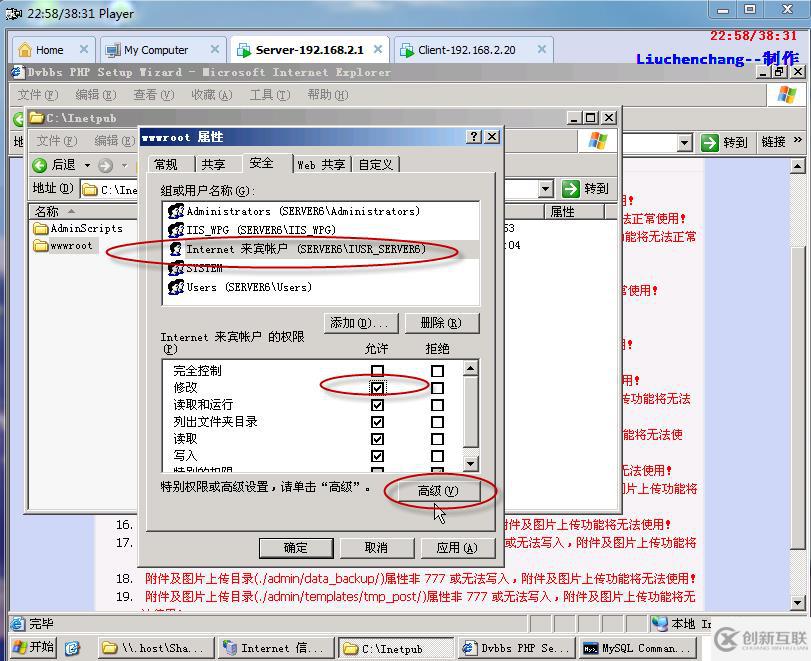Open back history dropdown arrow in Inetpub window
The image size is (811, 661).
coord(87,166)
